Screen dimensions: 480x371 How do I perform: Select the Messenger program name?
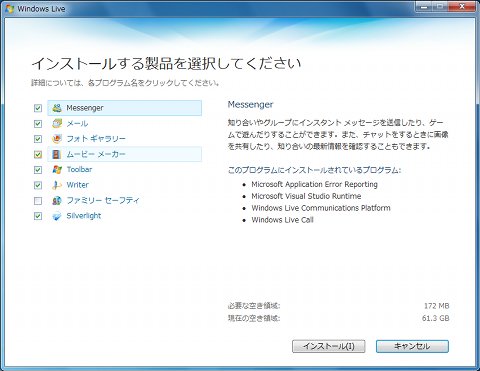[x=85, y=108]
